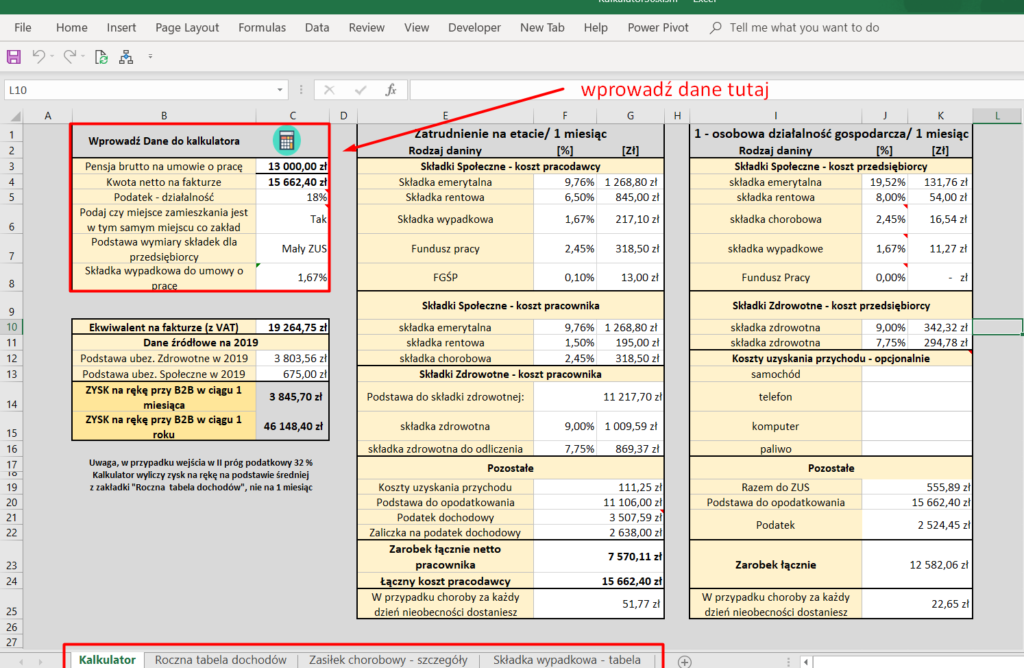This screenshot has height=668, width=1024.
Task: Switch to the Developer ribbon tab
Action: [x=474, y=27]
